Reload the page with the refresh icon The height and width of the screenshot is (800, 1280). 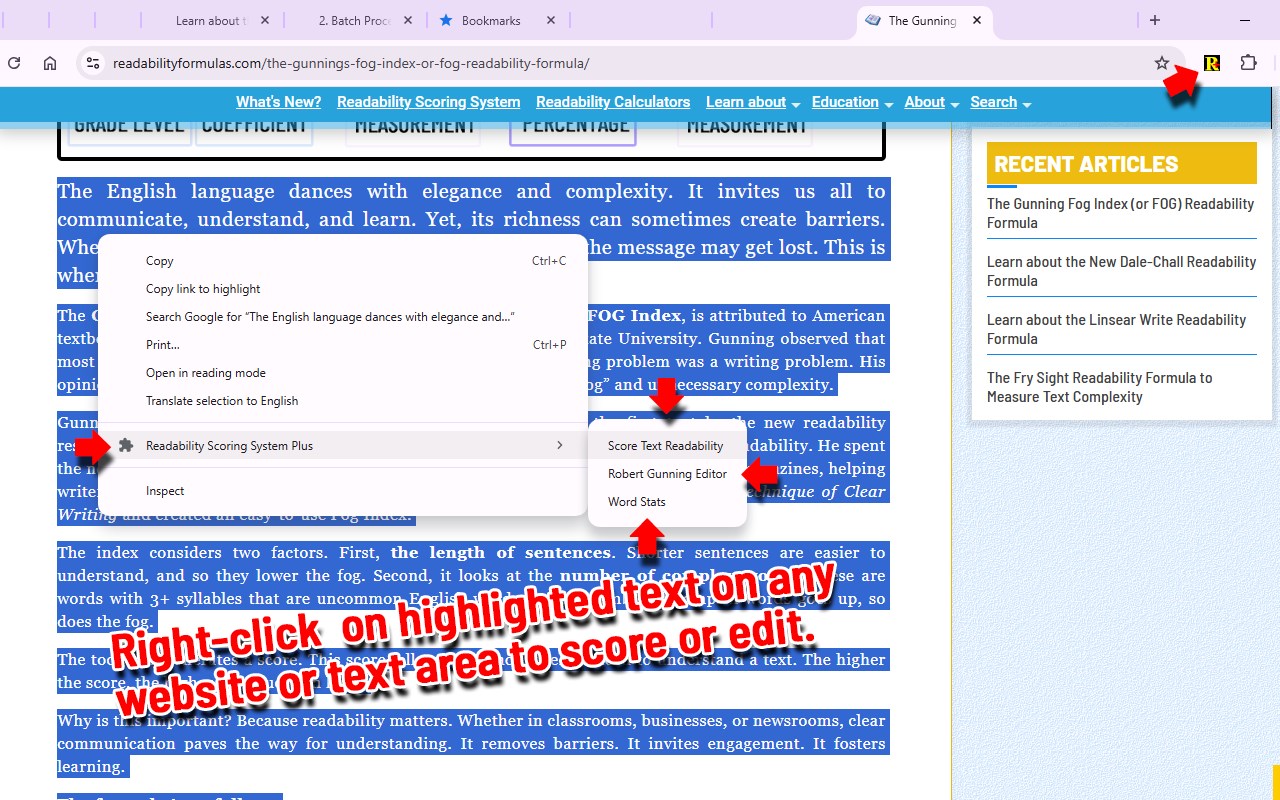(x=14, y=63)
